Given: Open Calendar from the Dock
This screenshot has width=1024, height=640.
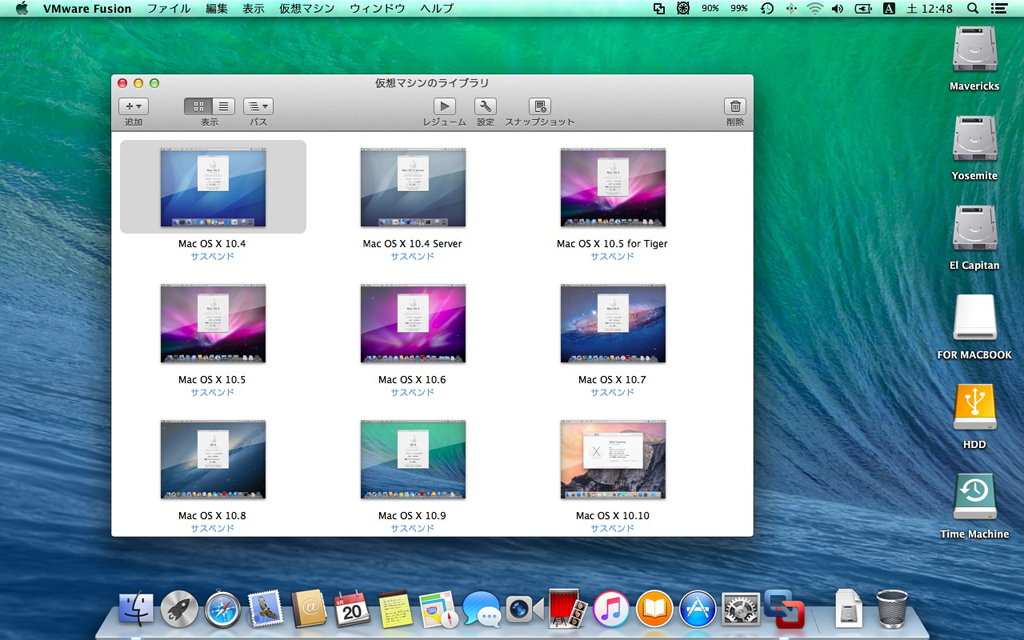Looking at the screenshot, I should tap(352, 609).
